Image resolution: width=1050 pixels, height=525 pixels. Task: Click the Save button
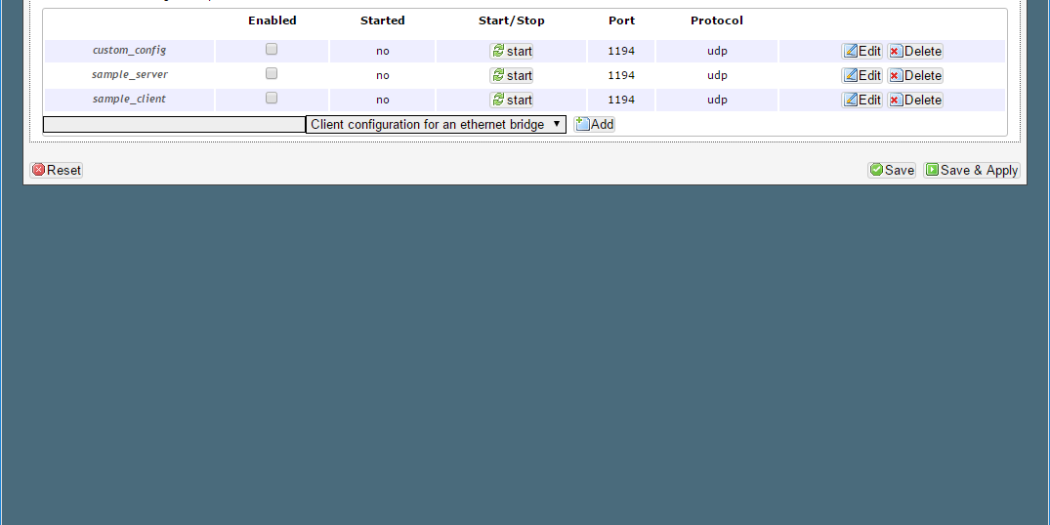point(891,170)
